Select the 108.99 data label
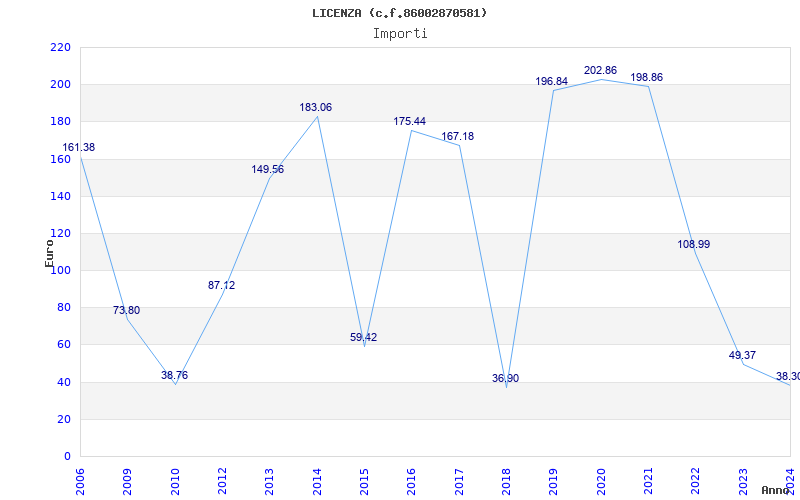This screenshot has width=800, height=500. tap(694, 244)
